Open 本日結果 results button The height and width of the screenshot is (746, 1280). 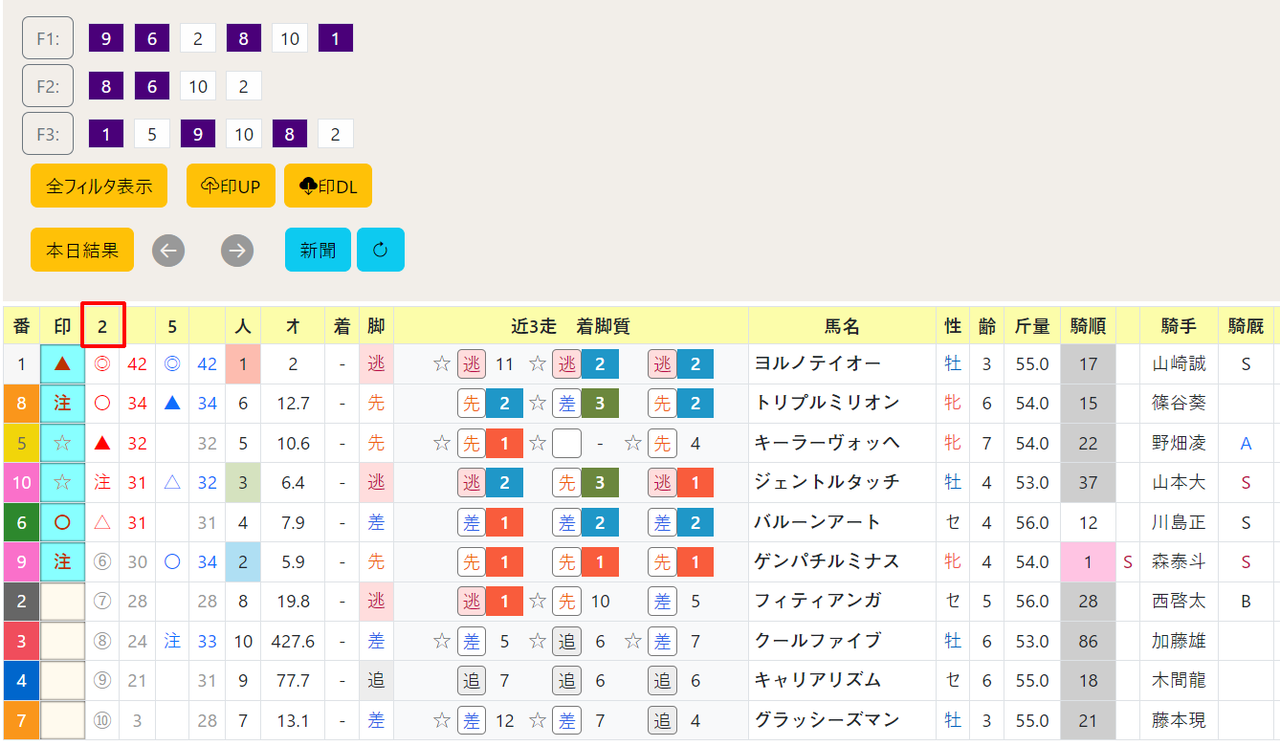pyautogui.click(x=82, y=250)
